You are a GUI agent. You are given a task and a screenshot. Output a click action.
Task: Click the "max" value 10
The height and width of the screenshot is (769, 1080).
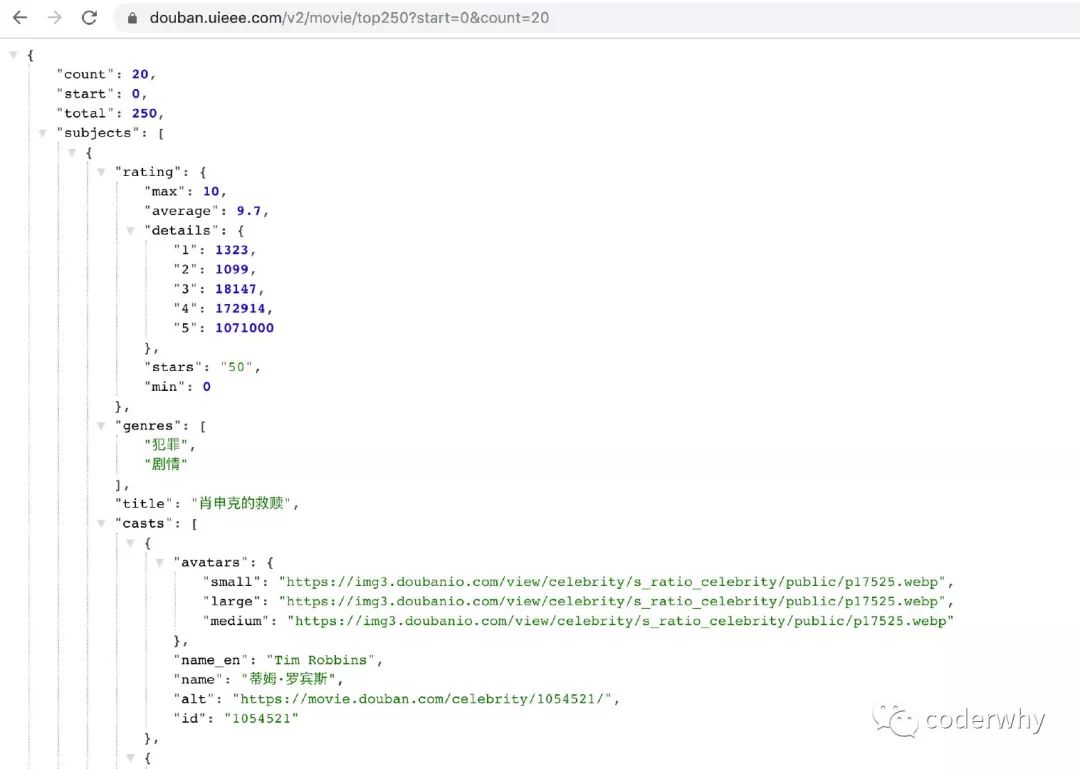[x=211, y=191]
